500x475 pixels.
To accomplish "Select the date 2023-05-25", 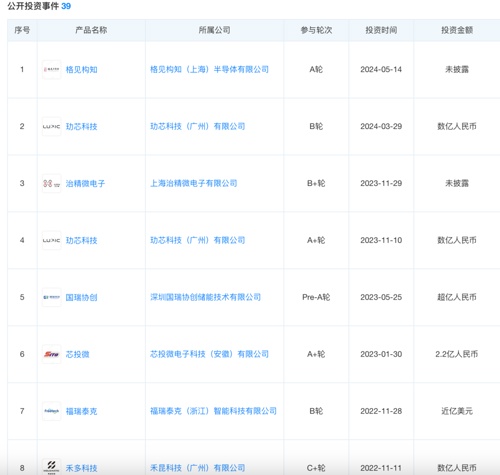I will click(x=381, y=297).
